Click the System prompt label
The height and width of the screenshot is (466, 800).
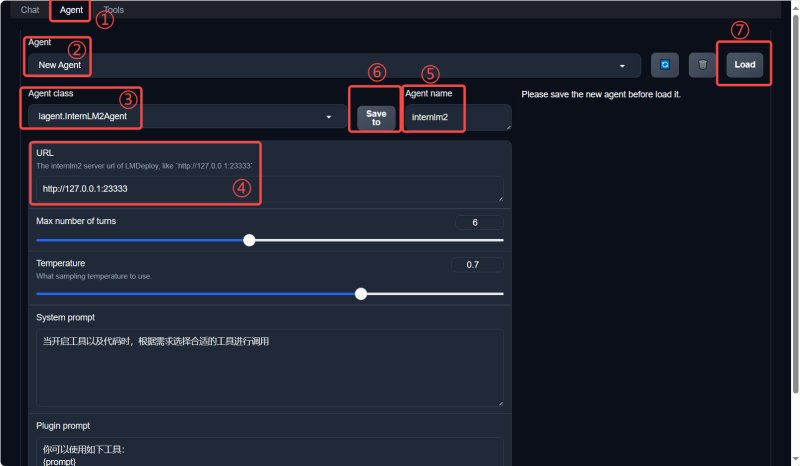point(65,317)
